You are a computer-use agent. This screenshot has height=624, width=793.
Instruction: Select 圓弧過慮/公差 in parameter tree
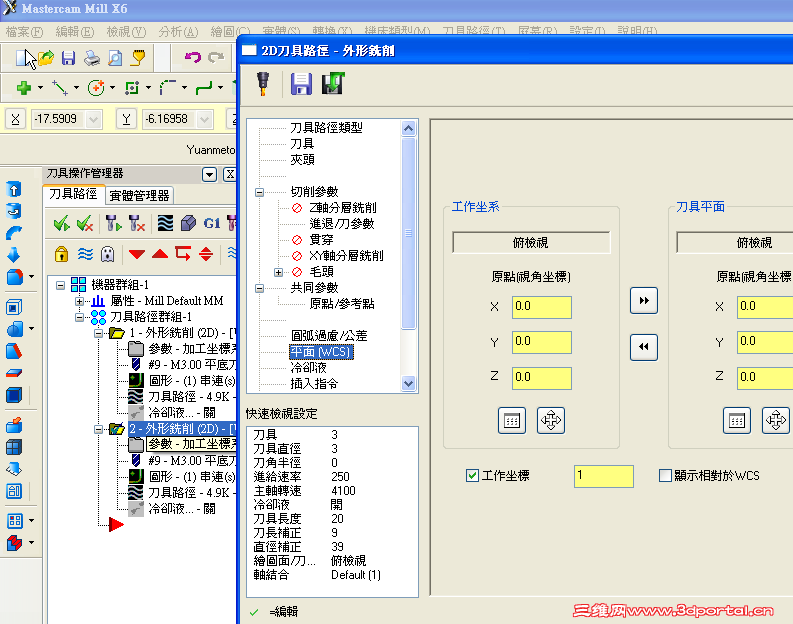point(329,336)
